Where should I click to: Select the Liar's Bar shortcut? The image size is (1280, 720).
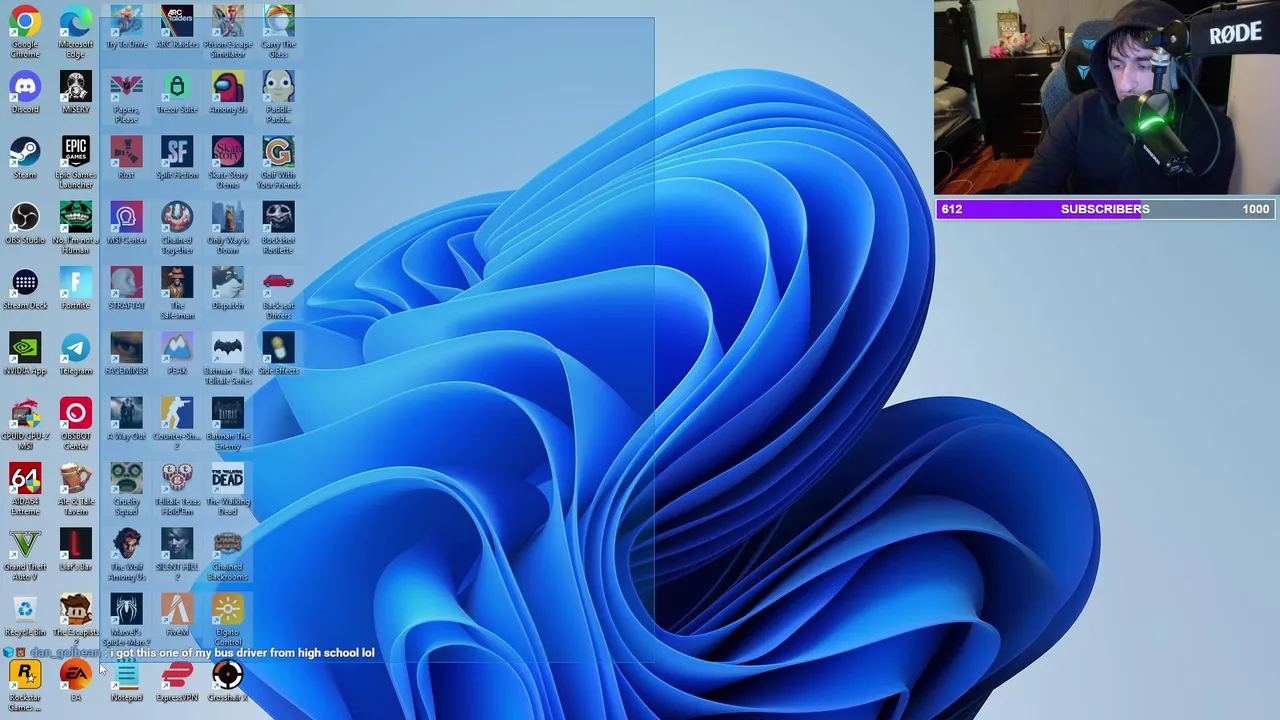click(76, 549)
